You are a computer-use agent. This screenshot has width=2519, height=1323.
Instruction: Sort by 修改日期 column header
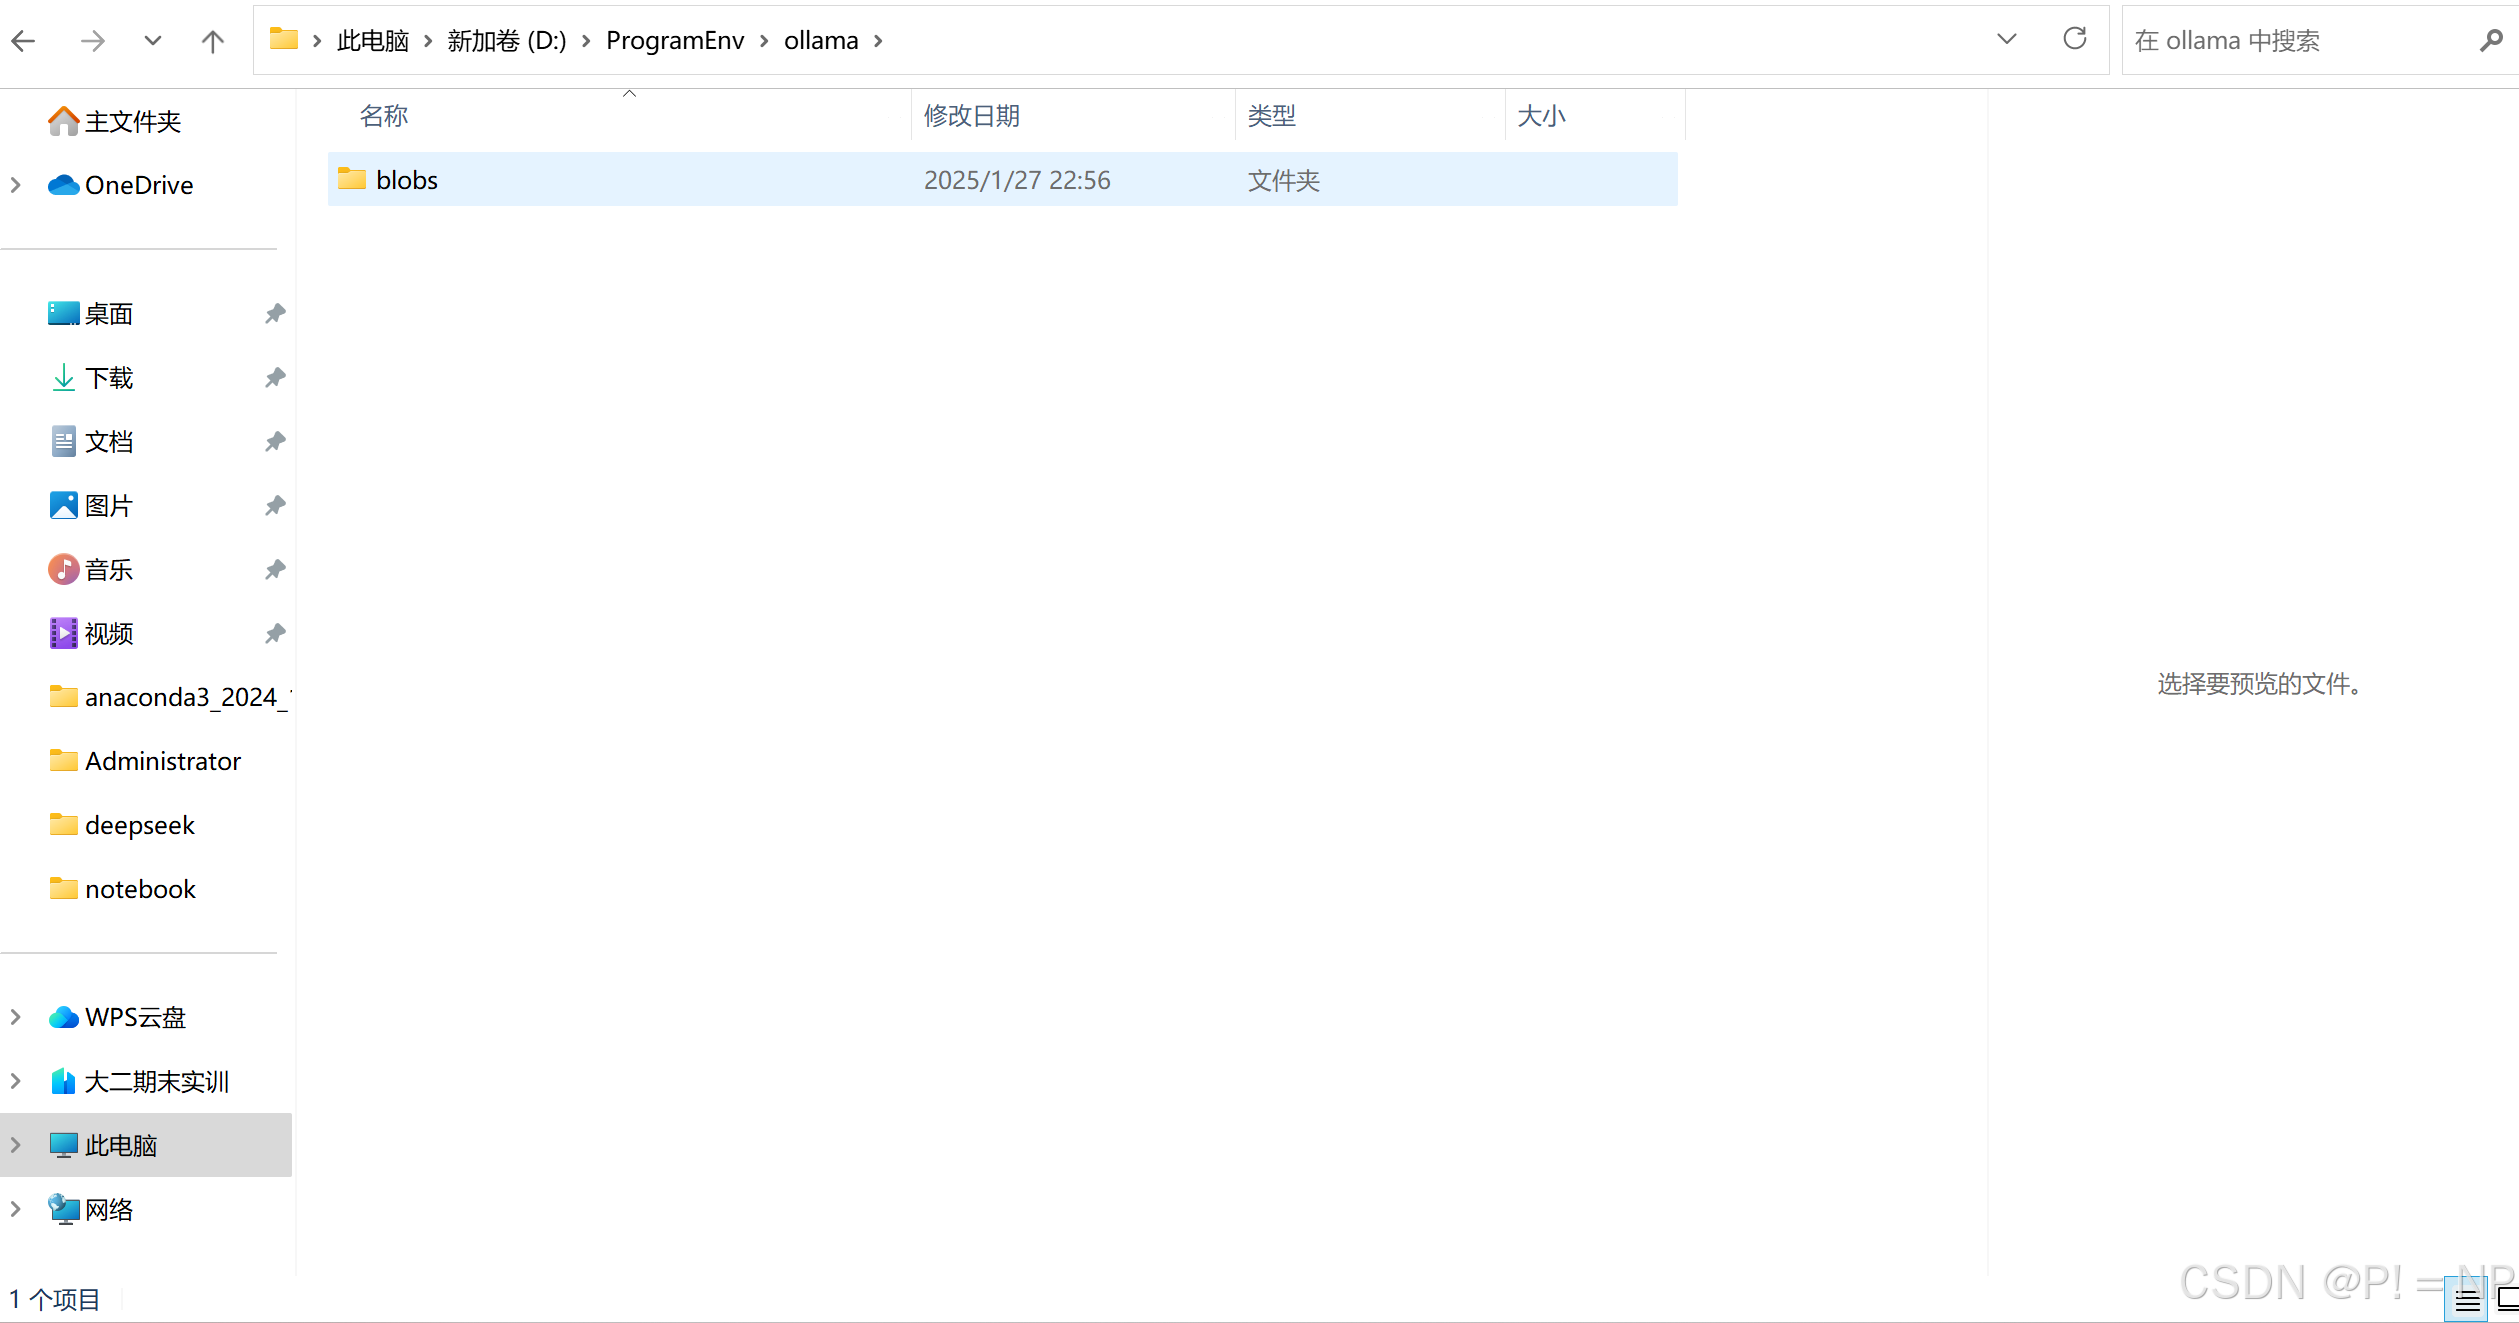pyautogui.click(x=971, y=116)
